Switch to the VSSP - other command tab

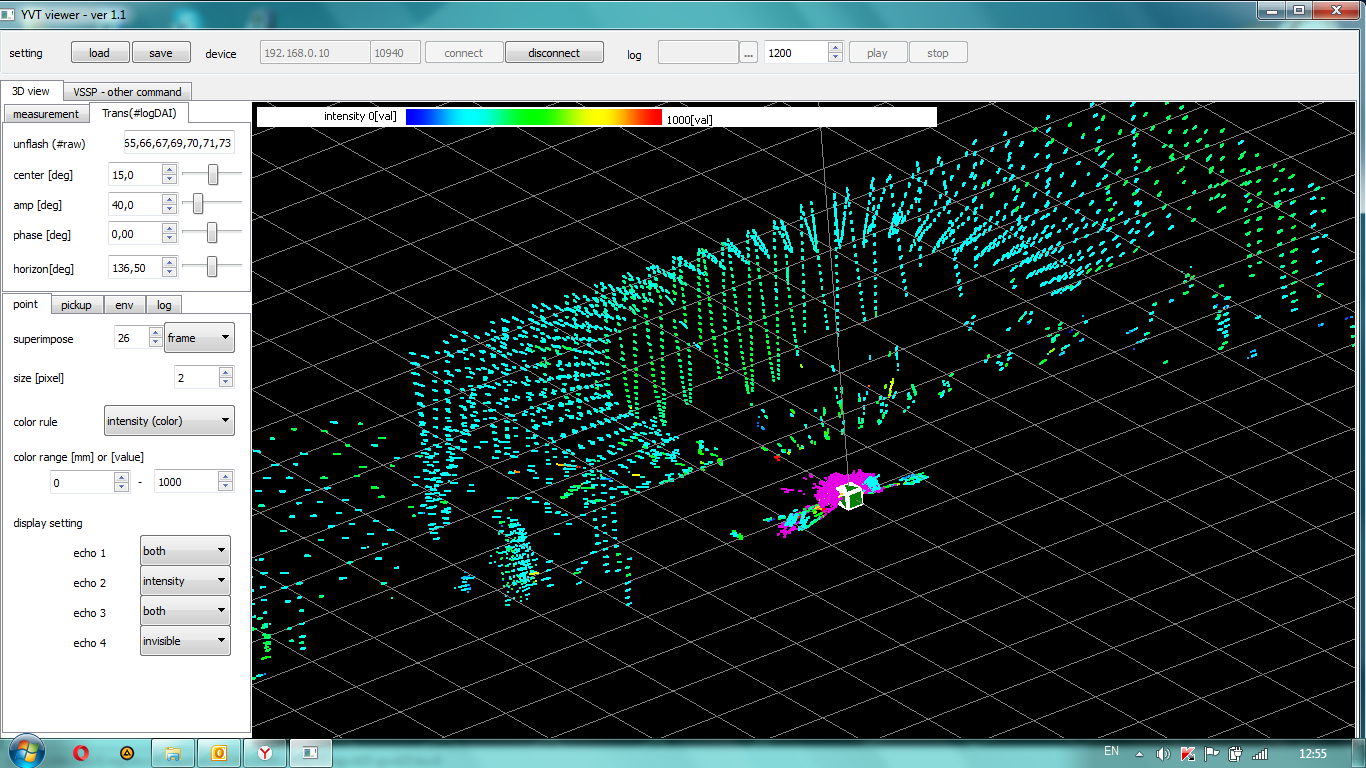click(127, 92)
